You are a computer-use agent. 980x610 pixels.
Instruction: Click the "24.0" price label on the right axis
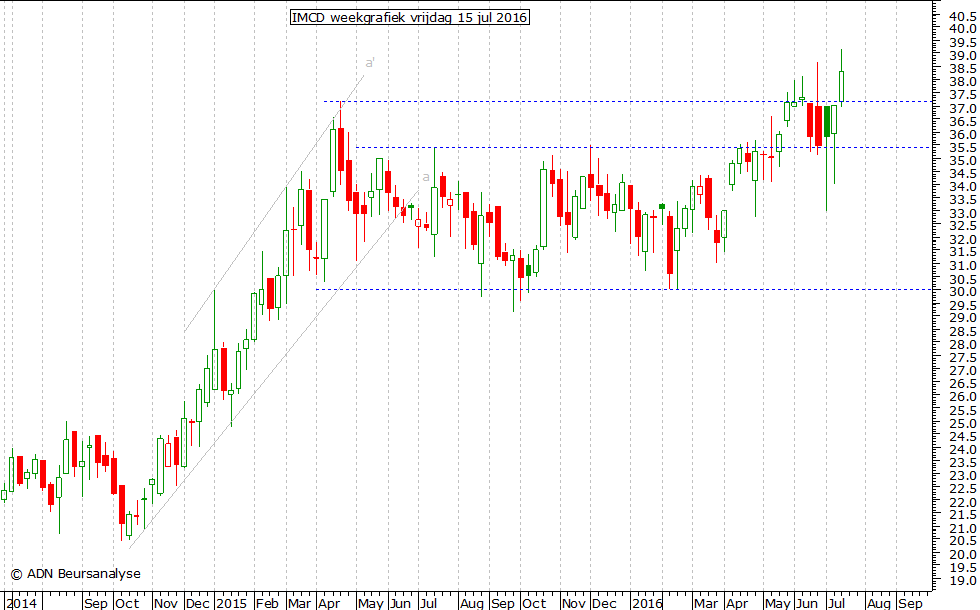tap(962, 449)
